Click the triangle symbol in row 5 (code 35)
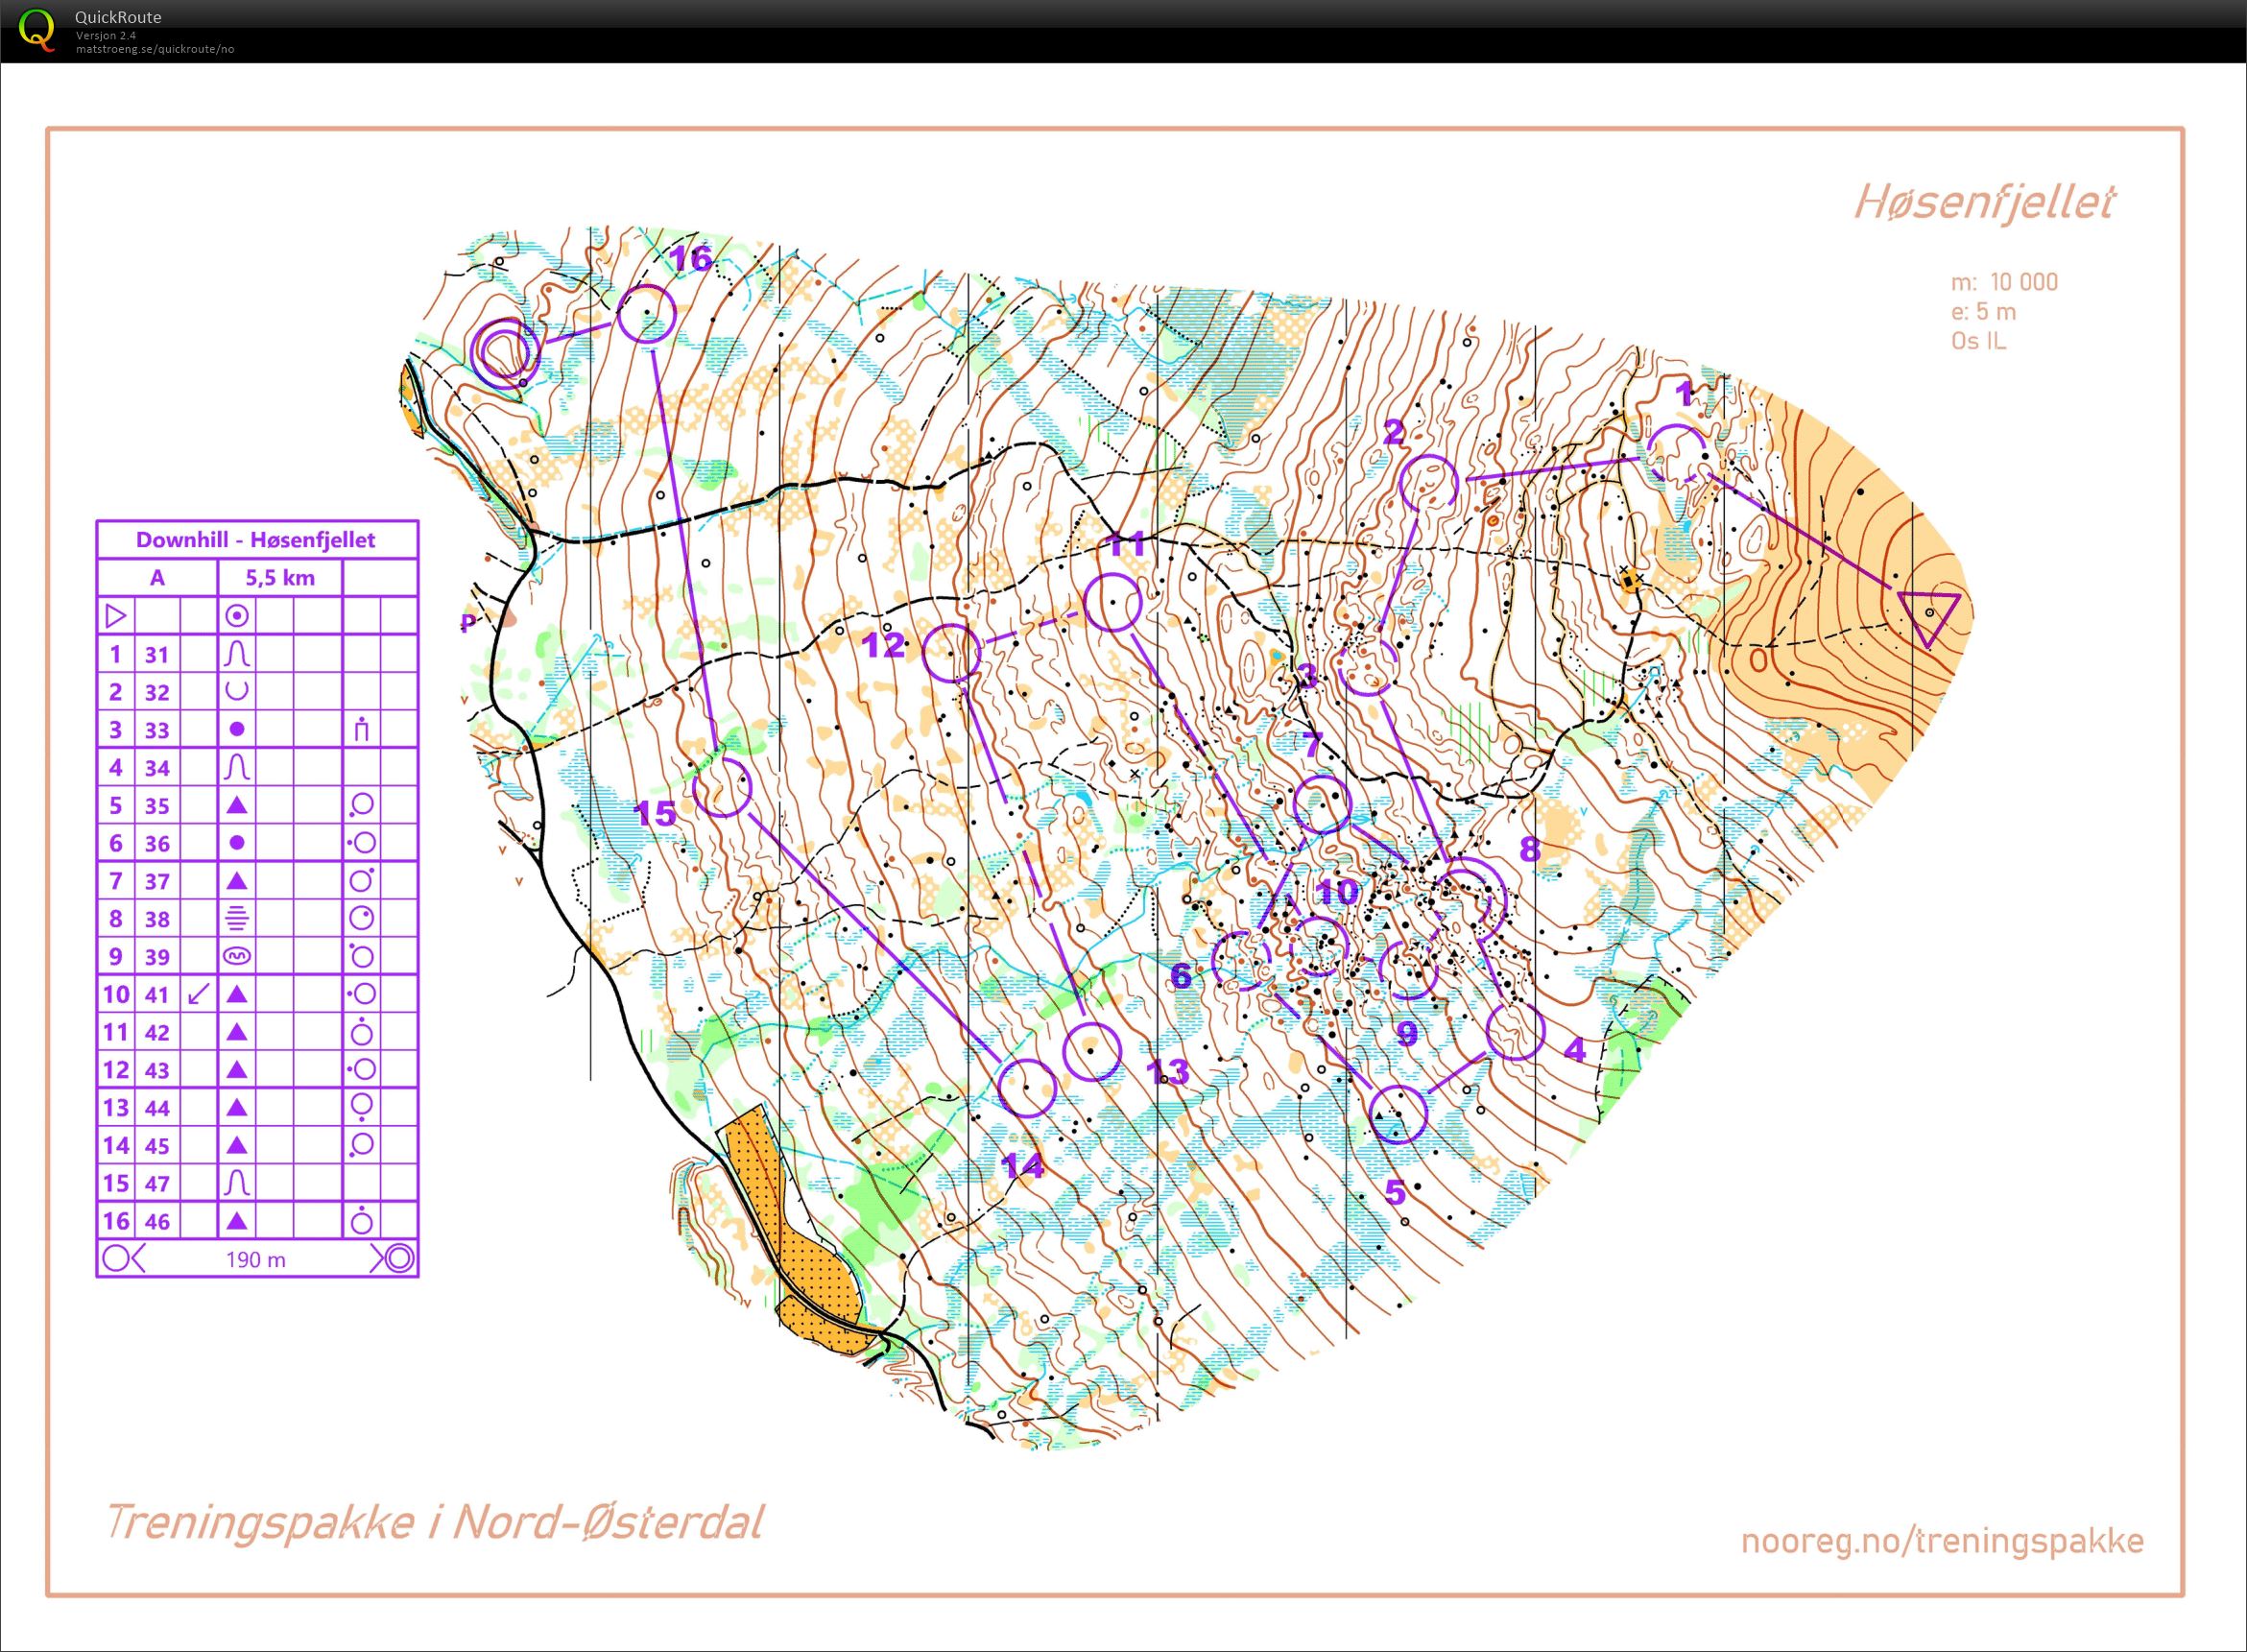The image size is (2247, 1652). point(237,805)
